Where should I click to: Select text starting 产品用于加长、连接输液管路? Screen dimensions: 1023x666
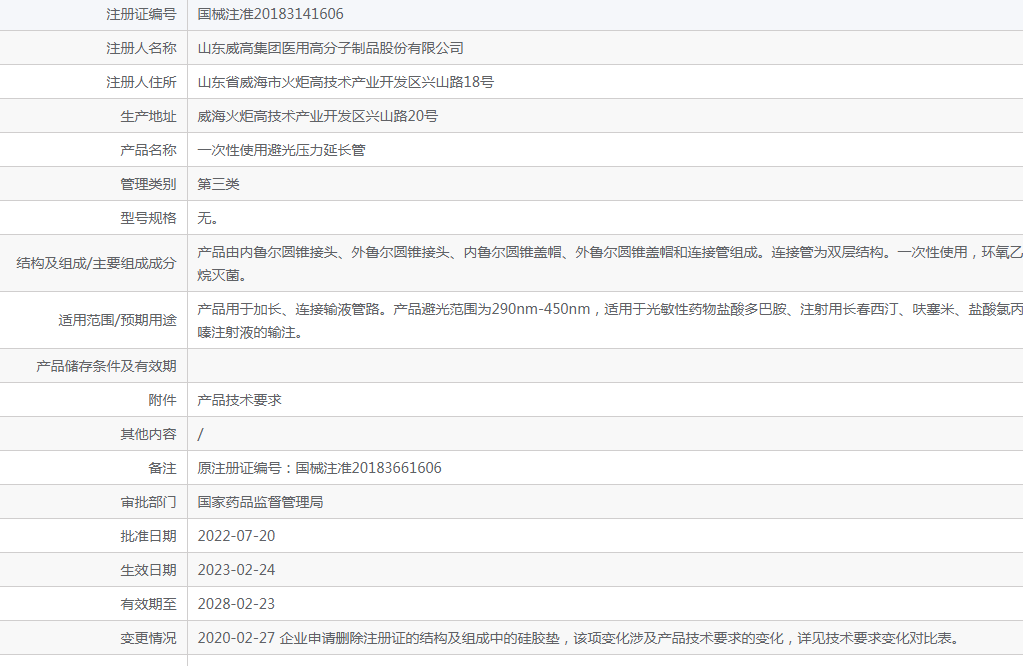tap(610, 320)
